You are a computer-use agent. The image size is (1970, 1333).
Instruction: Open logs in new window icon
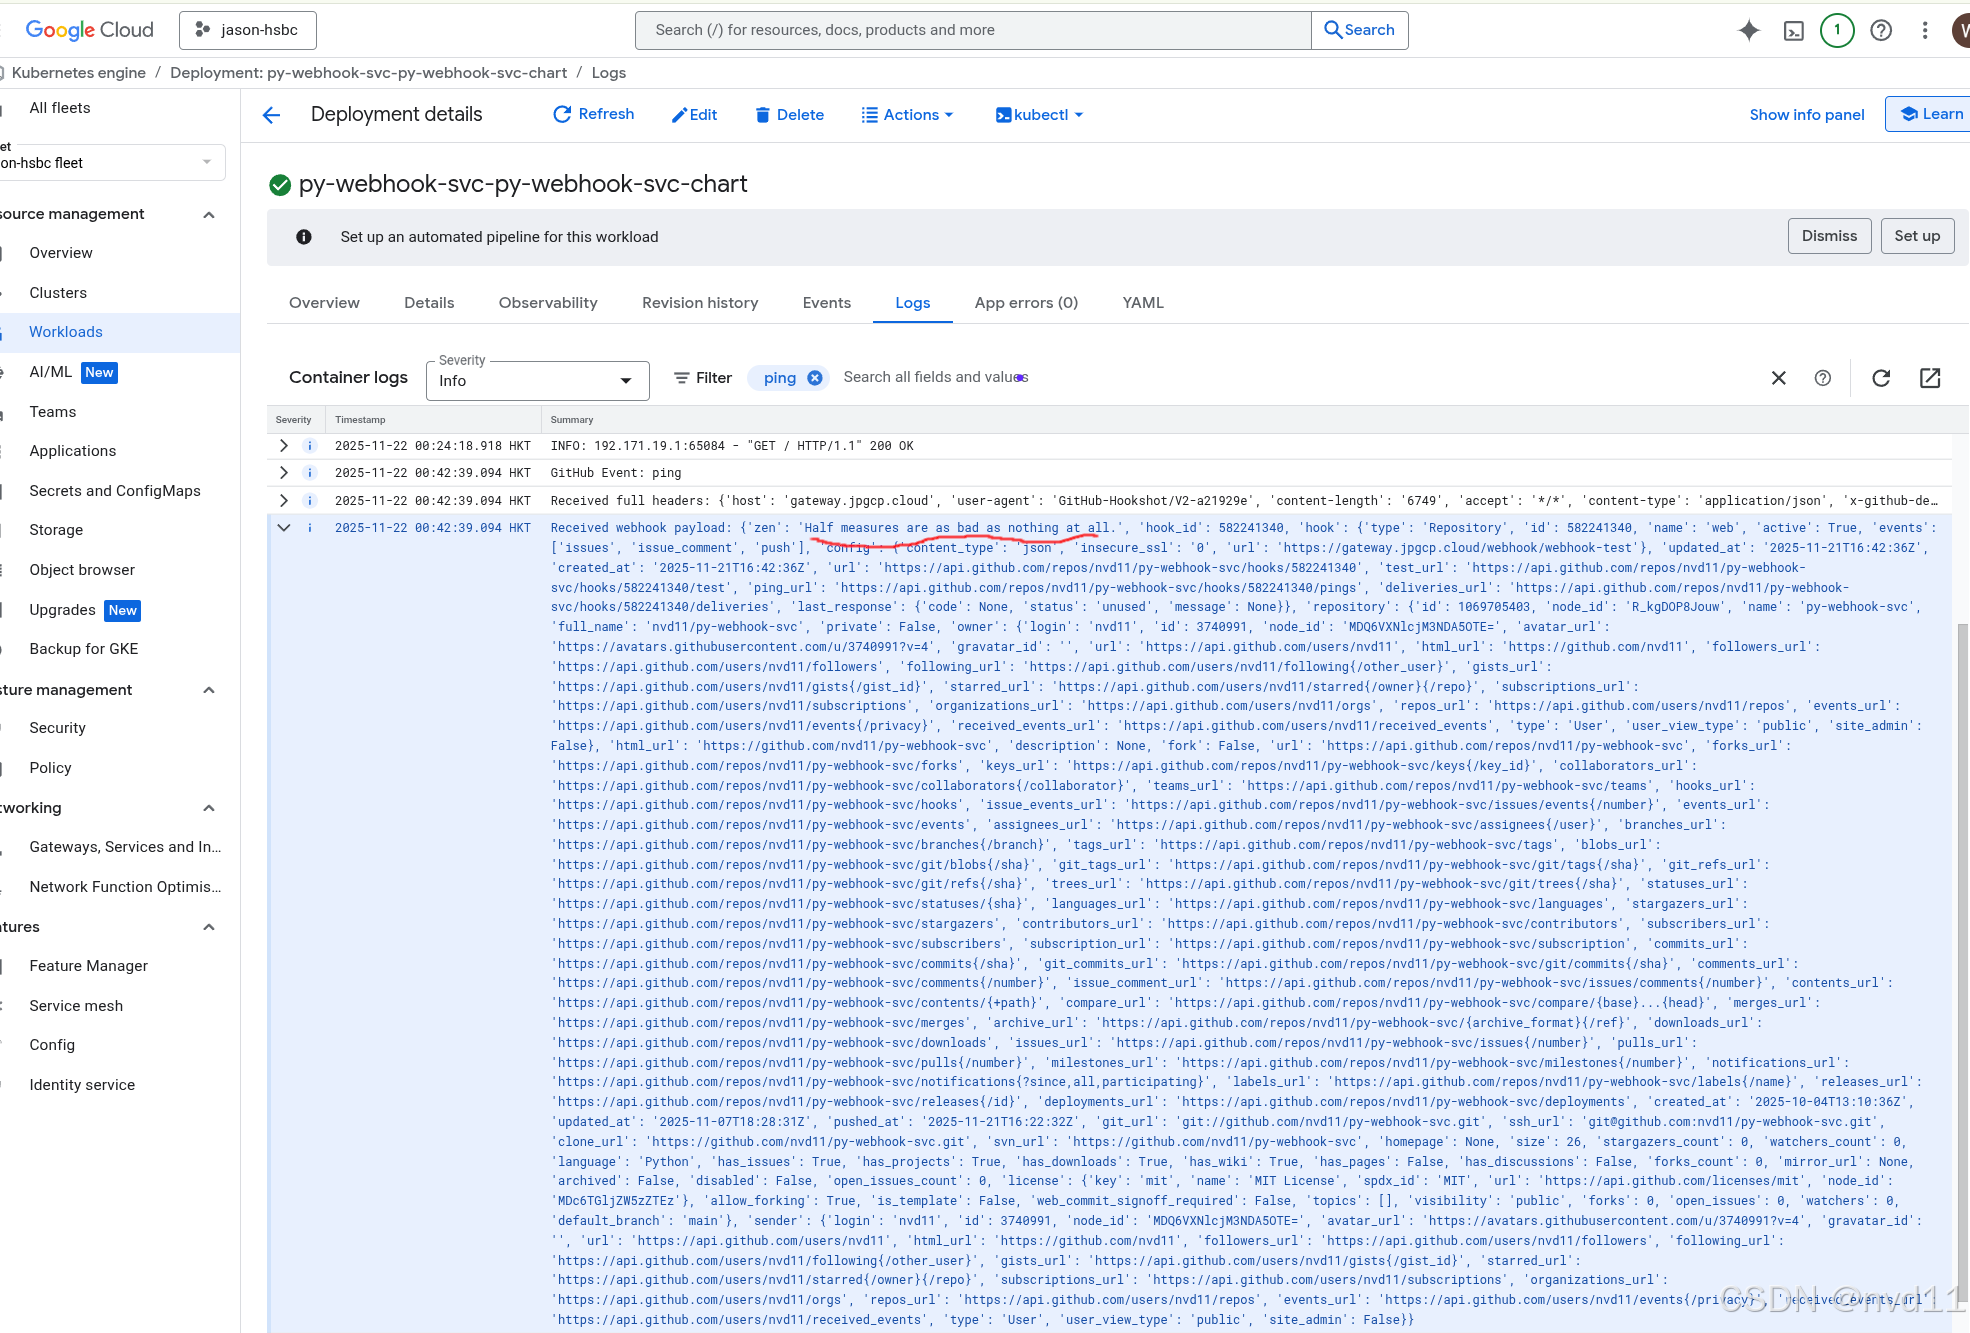[1930, 378]
